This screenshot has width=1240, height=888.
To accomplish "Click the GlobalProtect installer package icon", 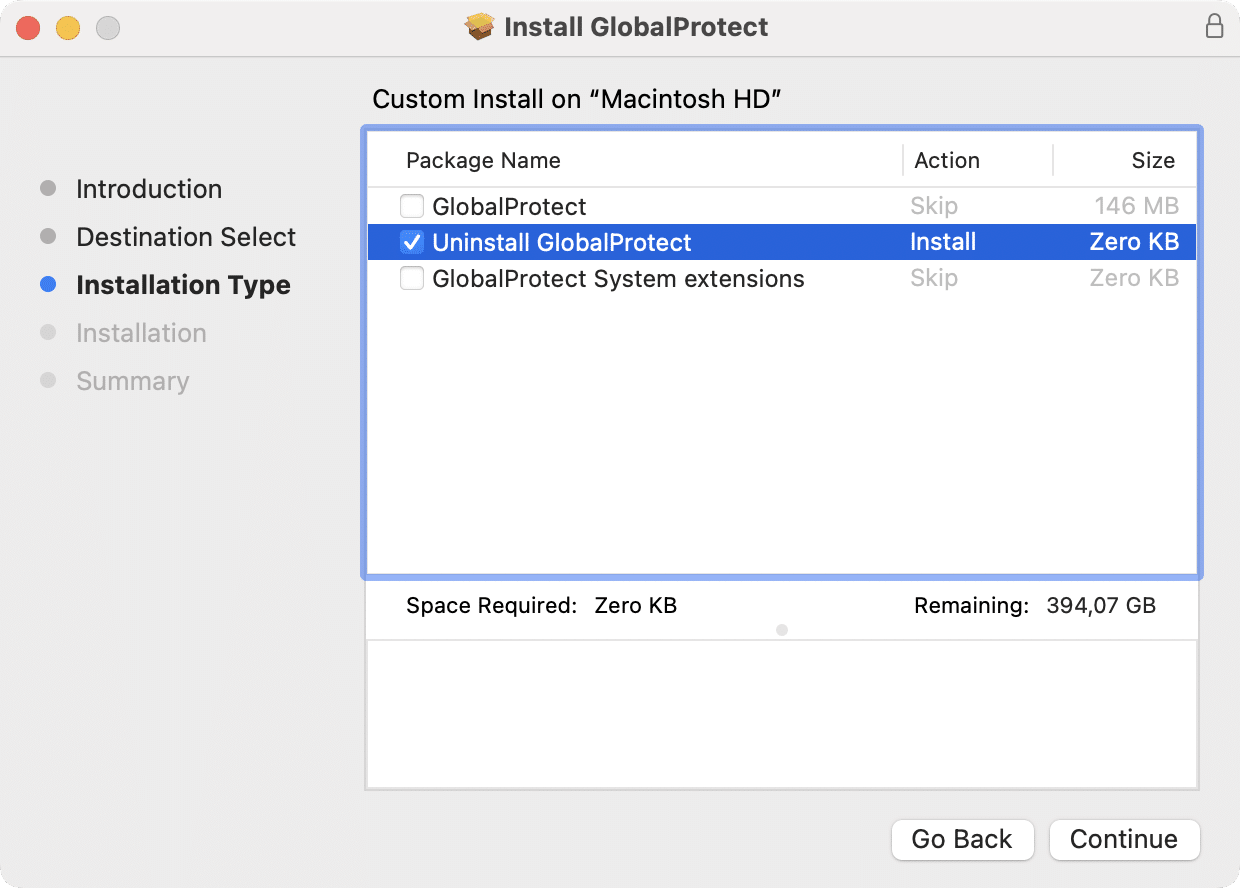I will click(481, 27).
